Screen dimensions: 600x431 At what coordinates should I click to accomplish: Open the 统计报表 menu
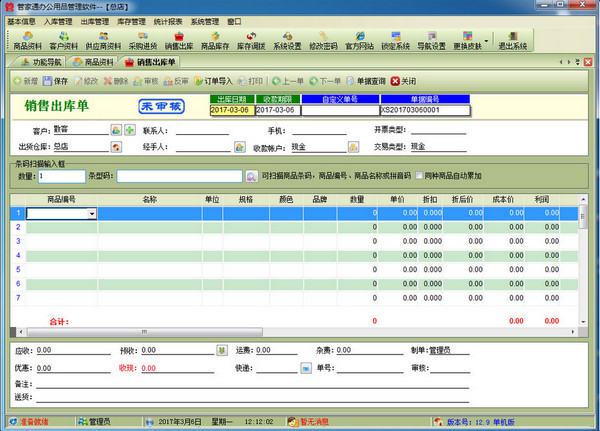coord(165,20)
